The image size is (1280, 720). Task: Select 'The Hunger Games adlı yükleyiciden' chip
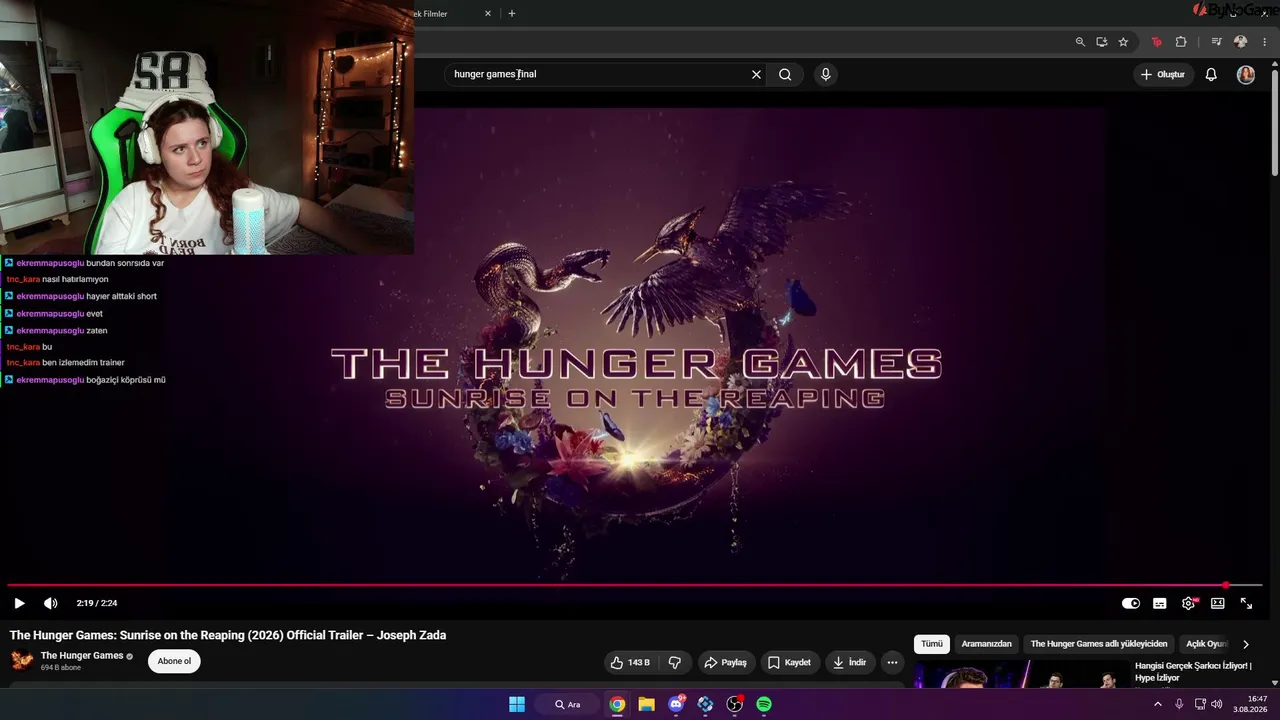pos(1099,644)
